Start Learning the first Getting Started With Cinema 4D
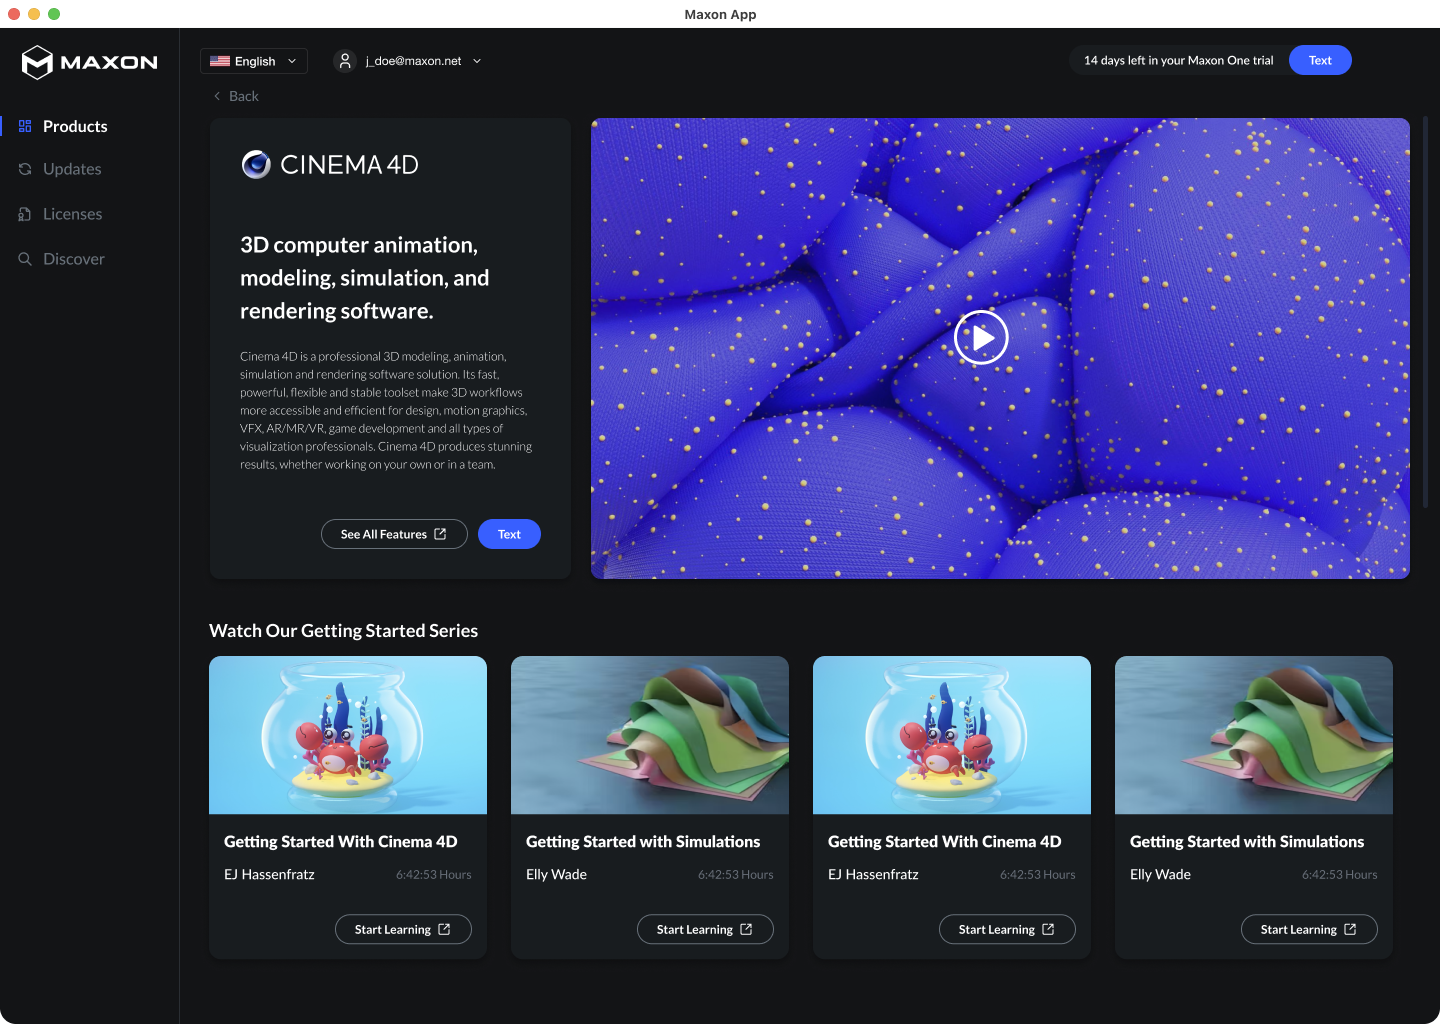The image size is (1440, 1024). 403,929
